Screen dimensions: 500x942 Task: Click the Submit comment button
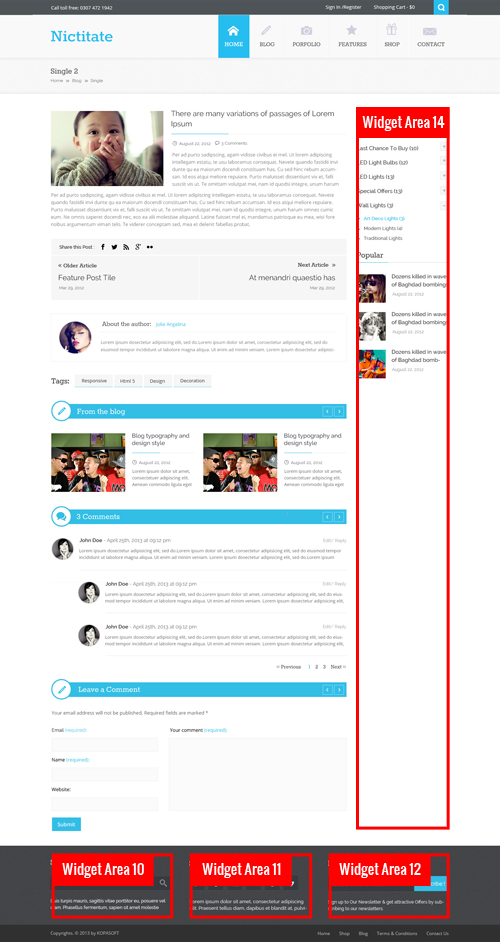[66, 824]
